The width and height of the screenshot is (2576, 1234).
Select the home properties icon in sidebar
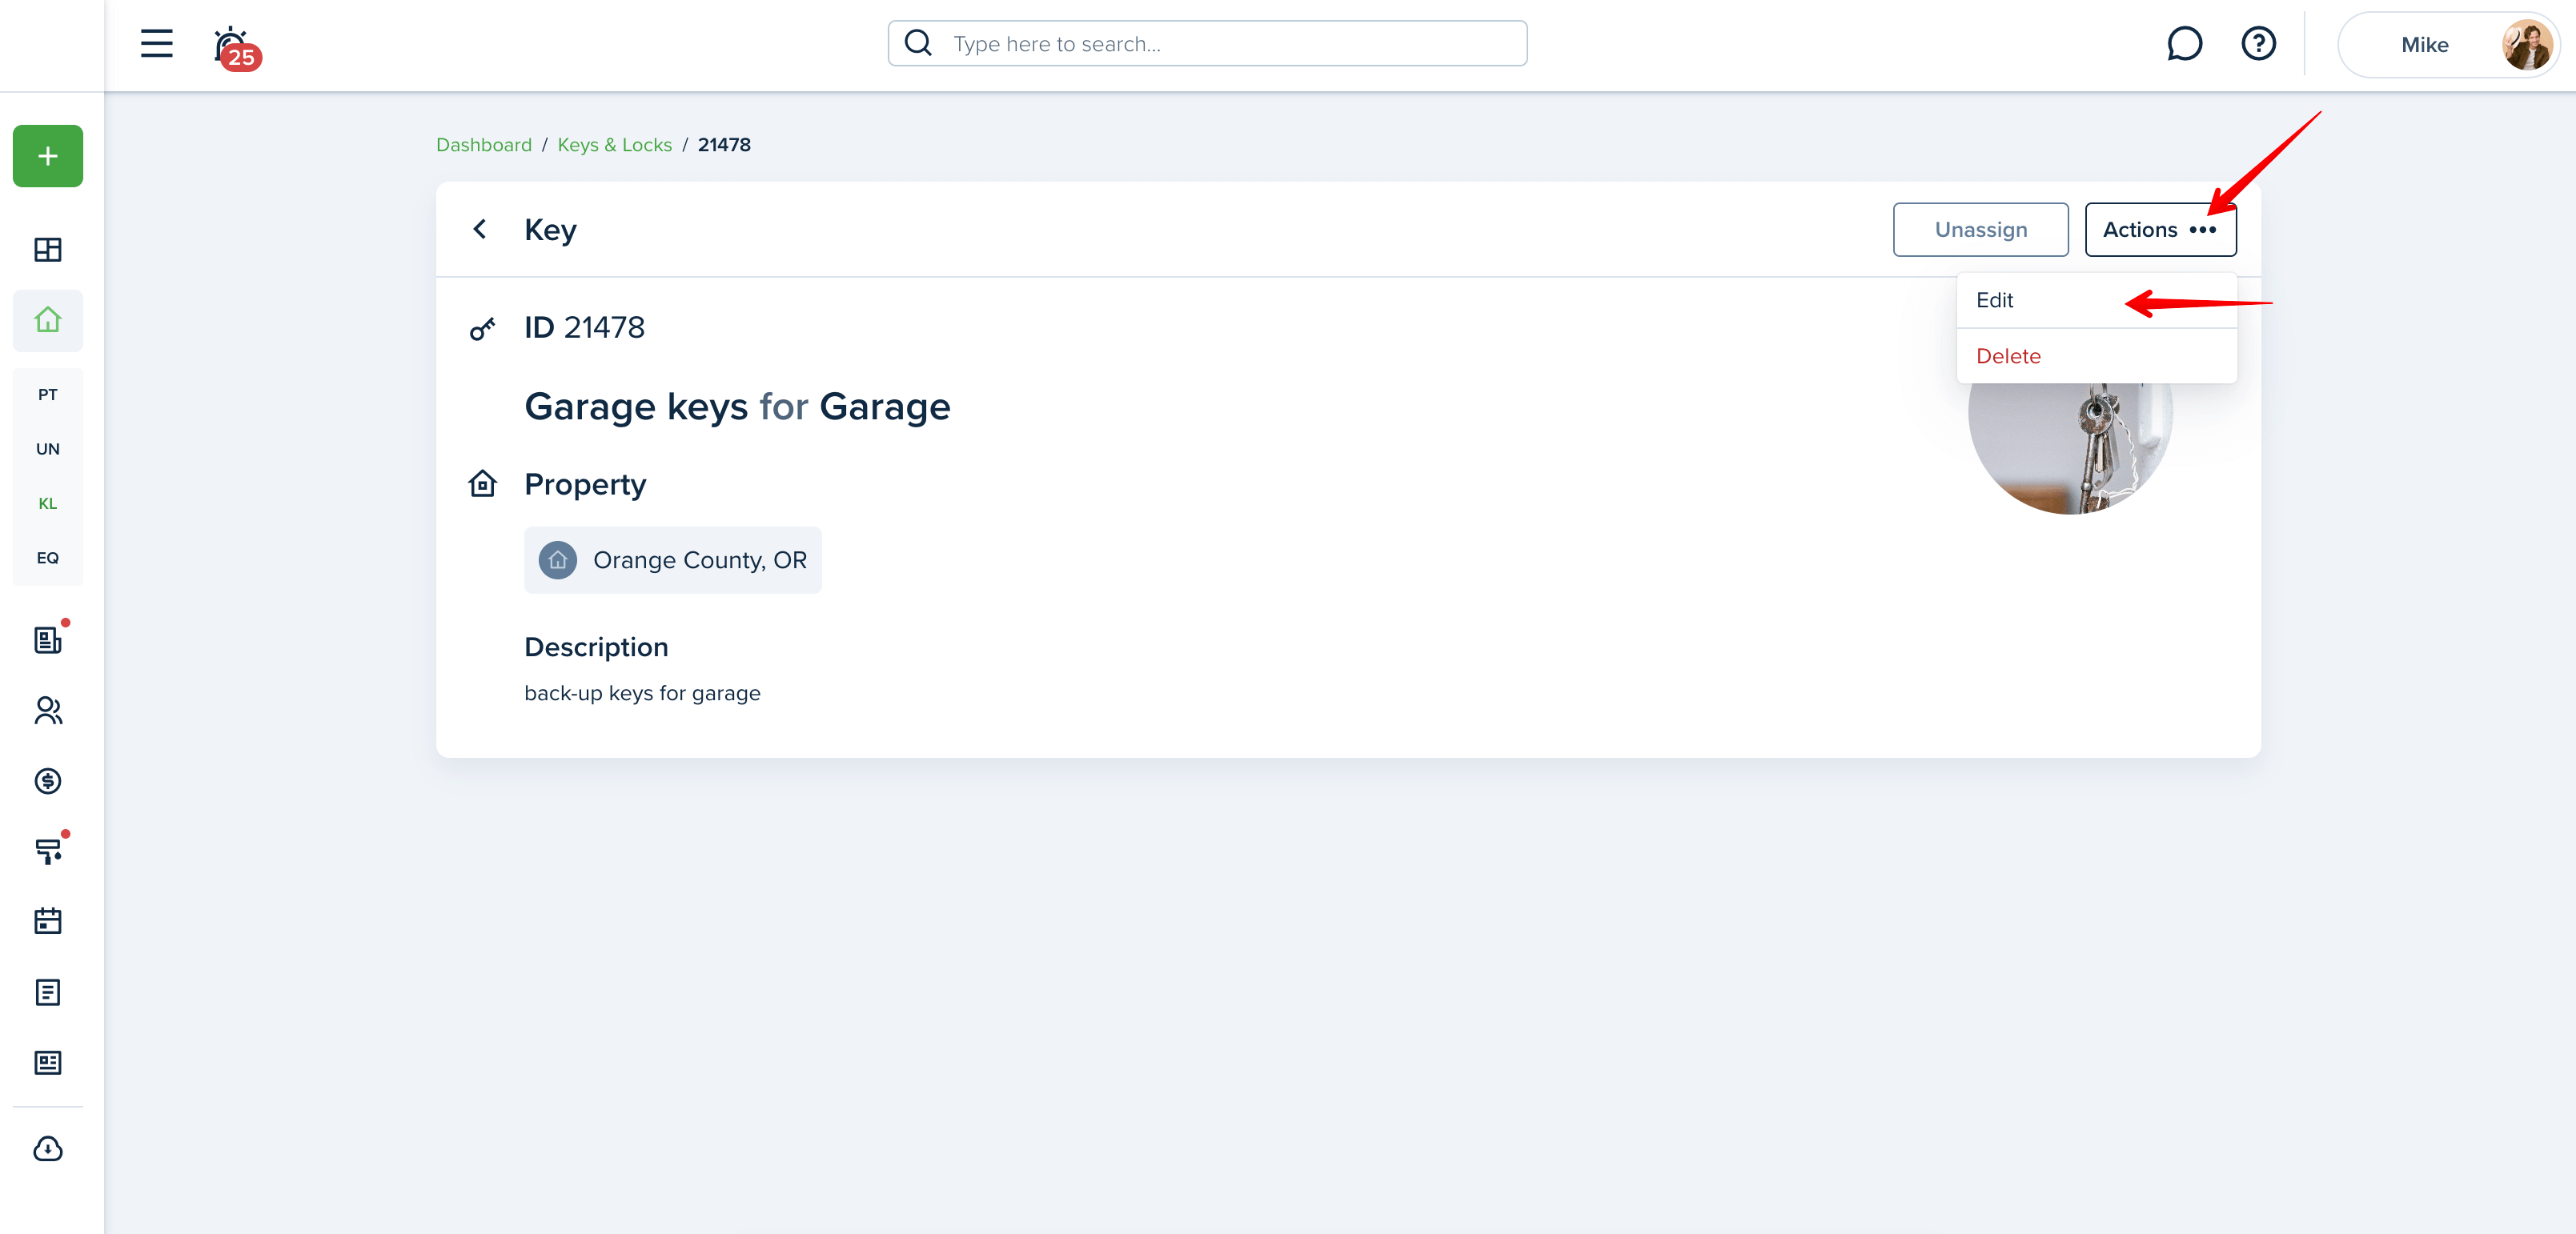(x=48, y=320)
